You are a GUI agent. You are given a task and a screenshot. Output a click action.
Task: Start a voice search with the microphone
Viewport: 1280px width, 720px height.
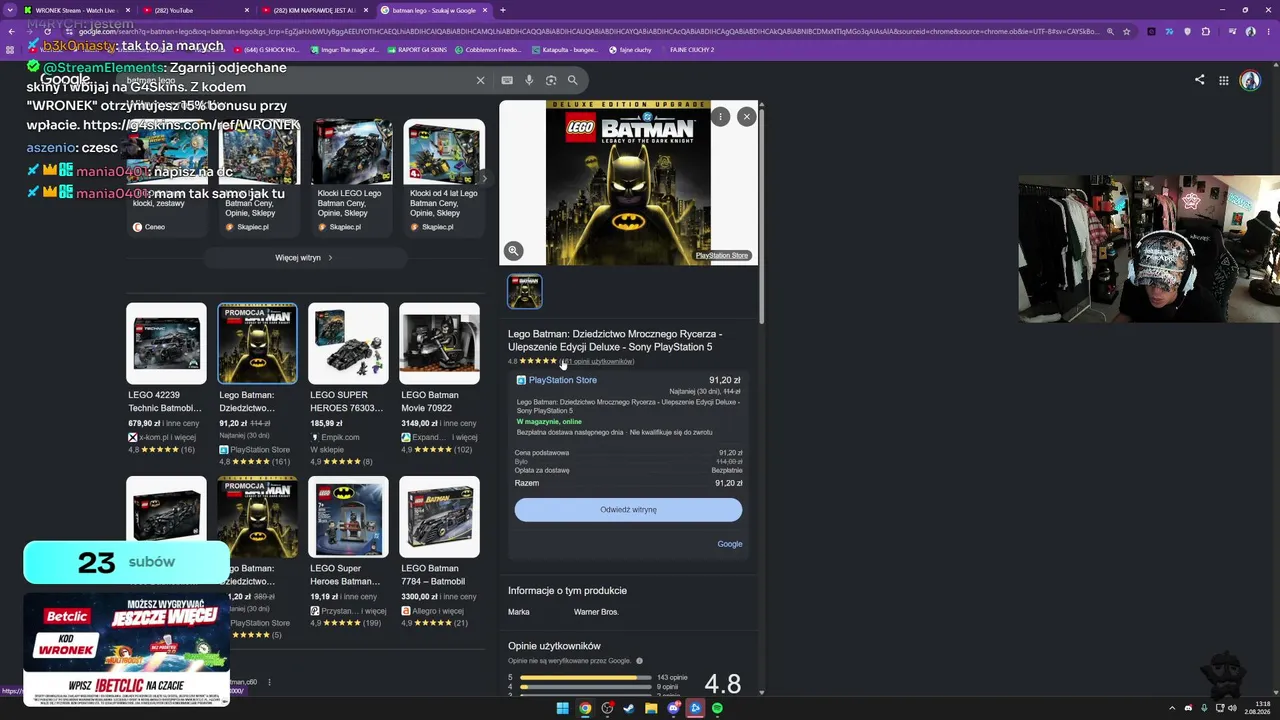coord(529,80)
